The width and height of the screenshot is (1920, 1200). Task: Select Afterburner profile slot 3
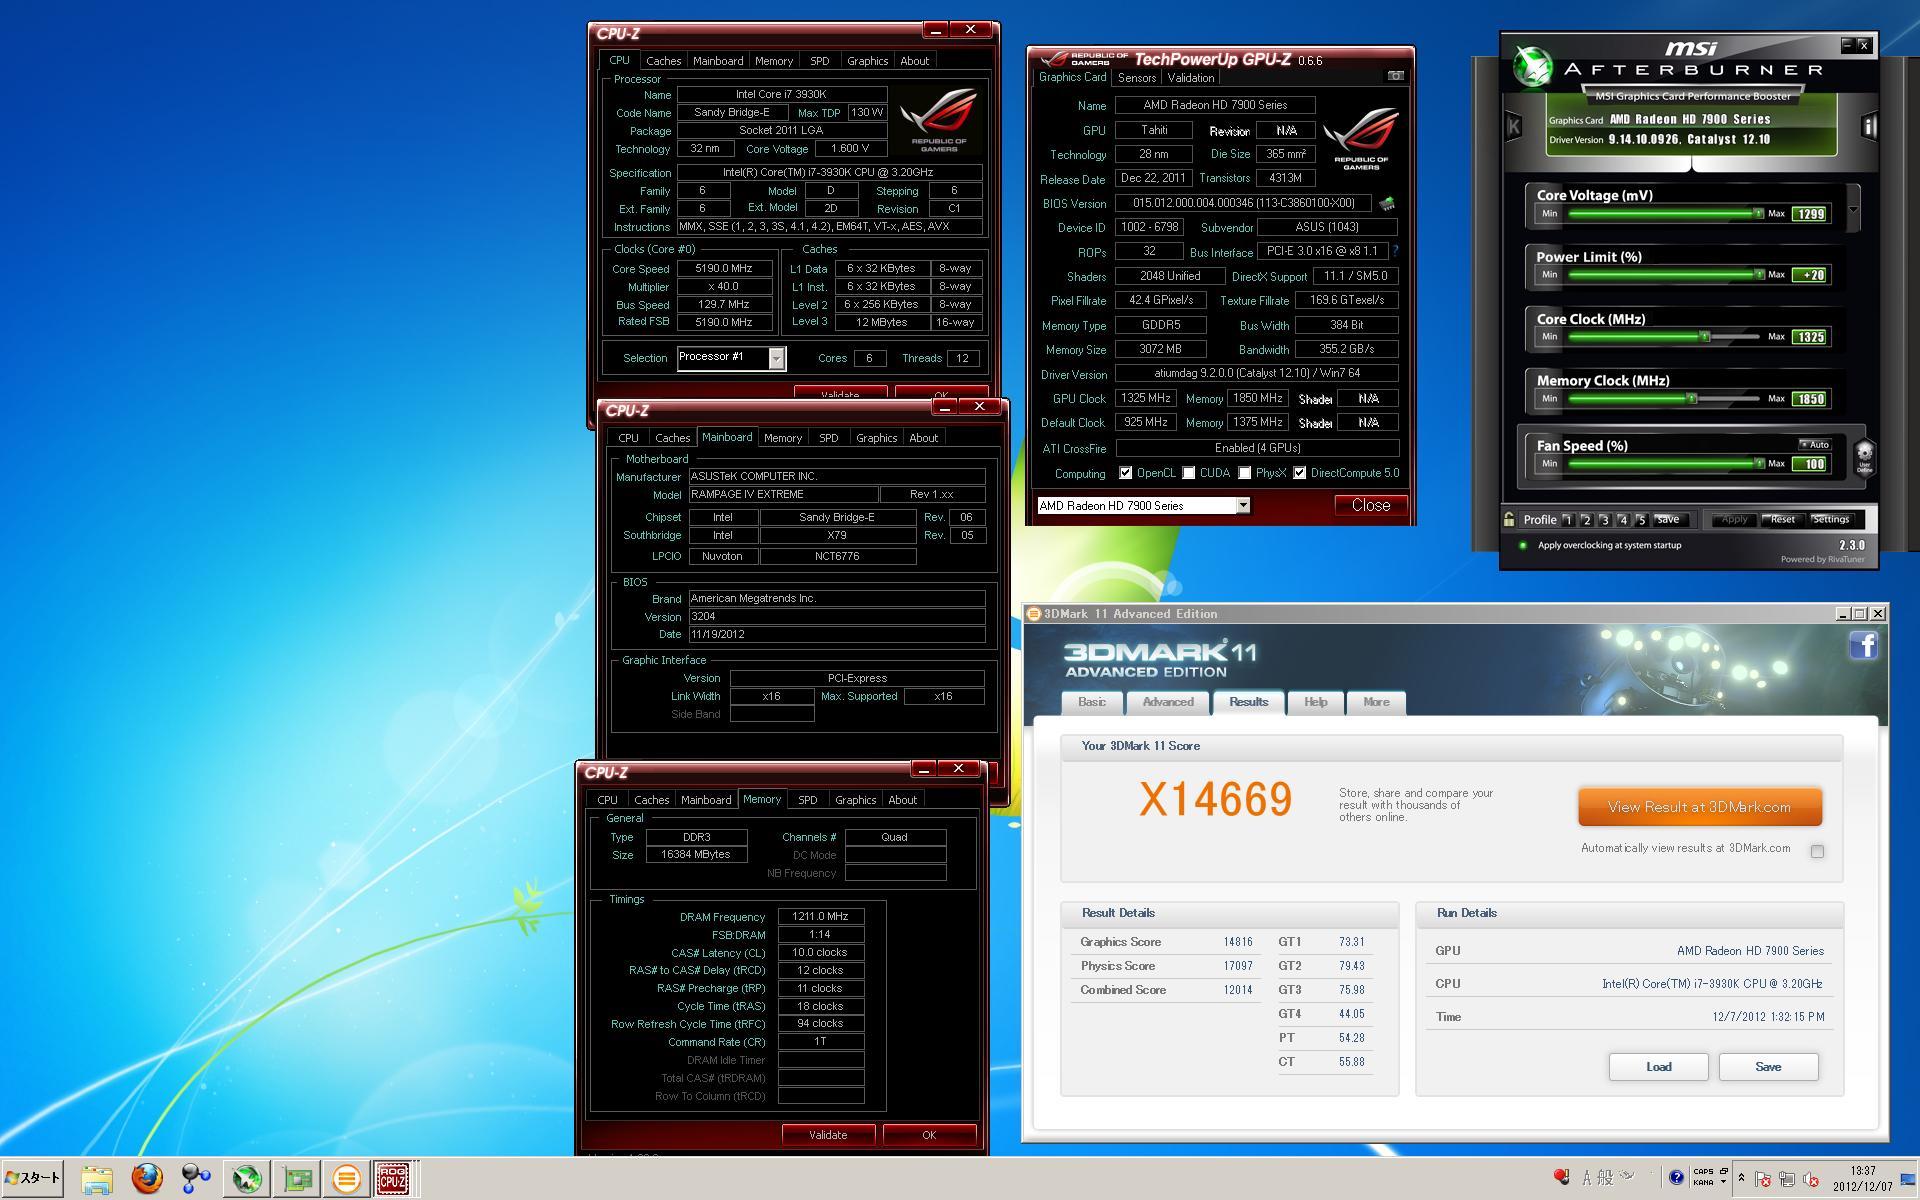tap(1604, 520)
